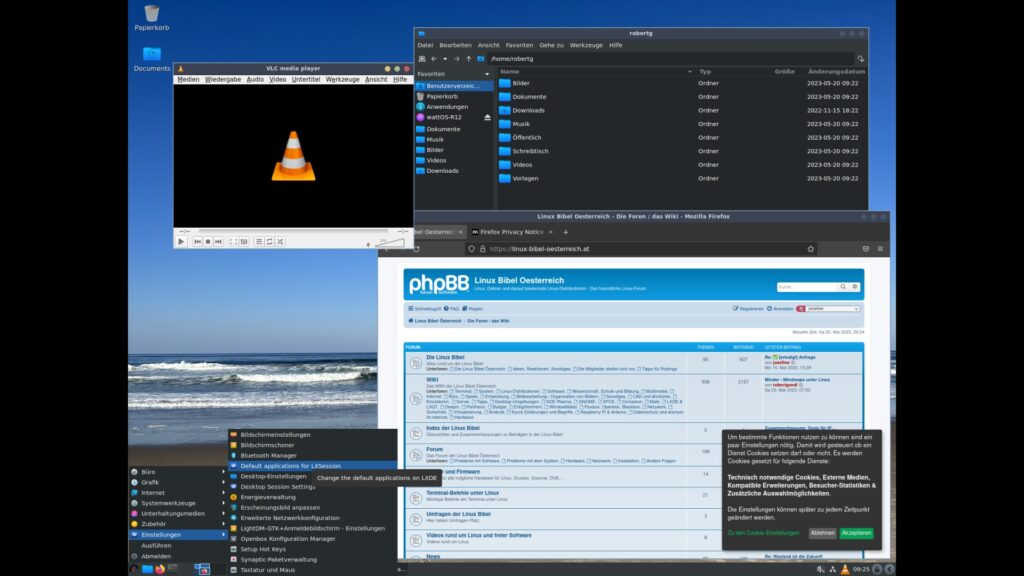Reload the folder in file manager
The width and height of the screenshot is (1024, 576).
tap(861, 59)
